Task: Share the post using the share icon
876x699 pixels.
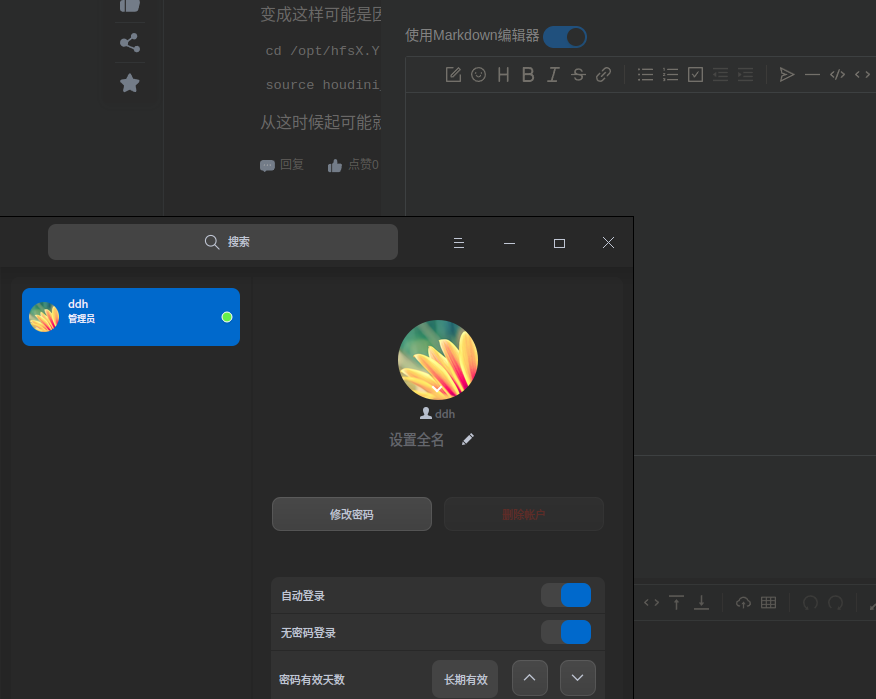Action: point(129,43)
